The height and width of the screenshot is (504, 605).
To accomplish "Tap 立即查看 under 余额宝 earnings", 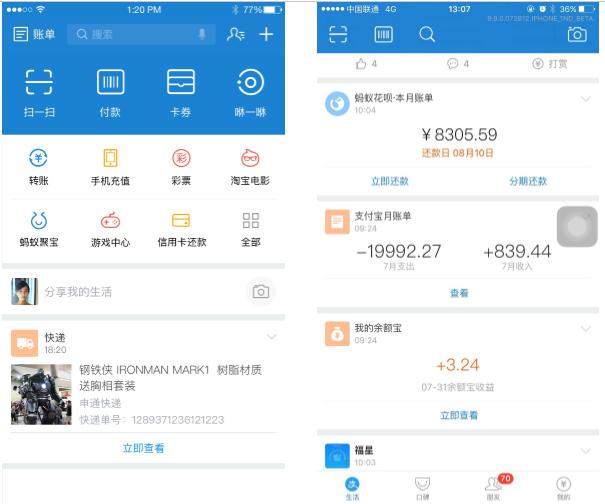I will [x=459, y=415].
